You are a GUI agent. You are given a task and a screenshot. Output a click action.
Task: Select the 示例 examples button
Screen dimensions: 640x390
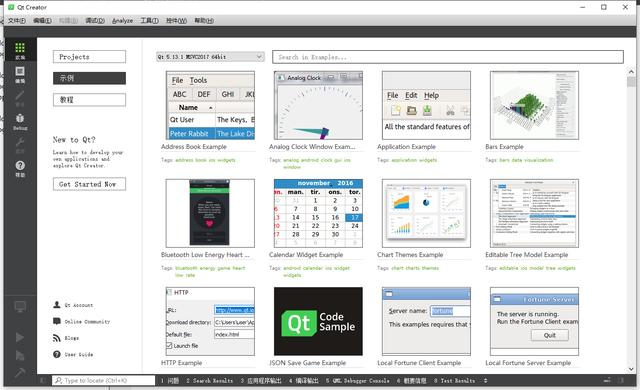[x=89, y=78]
